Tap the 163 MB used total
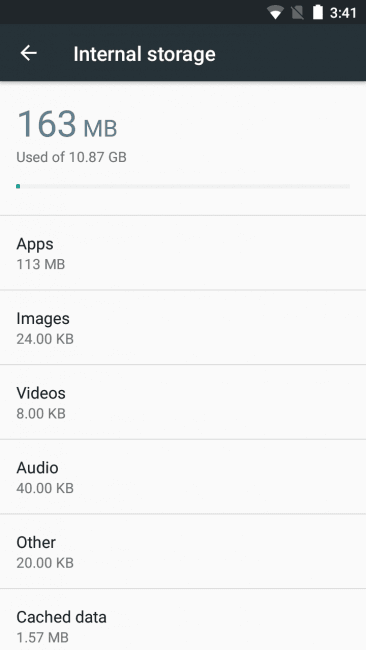The width and height of the screenshot is (366, 650). [x=67, y=124]
